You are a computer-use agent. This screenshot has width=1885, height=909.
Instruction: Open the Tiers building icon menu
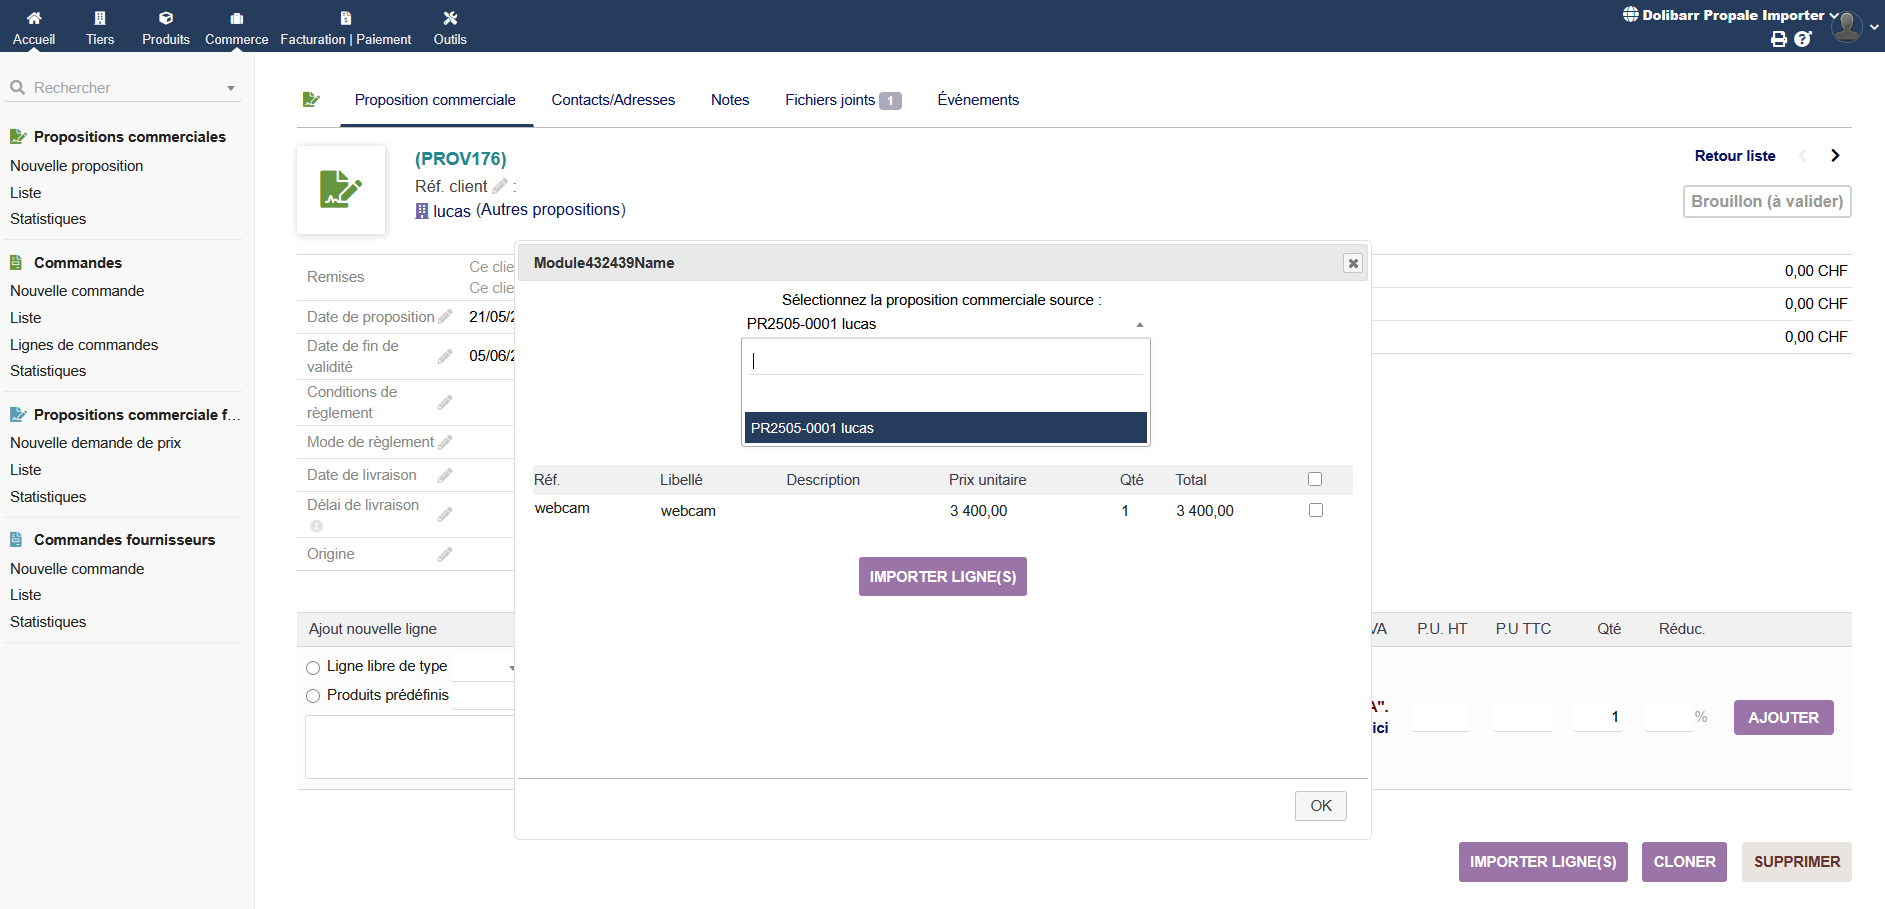(x=100, y=18)
